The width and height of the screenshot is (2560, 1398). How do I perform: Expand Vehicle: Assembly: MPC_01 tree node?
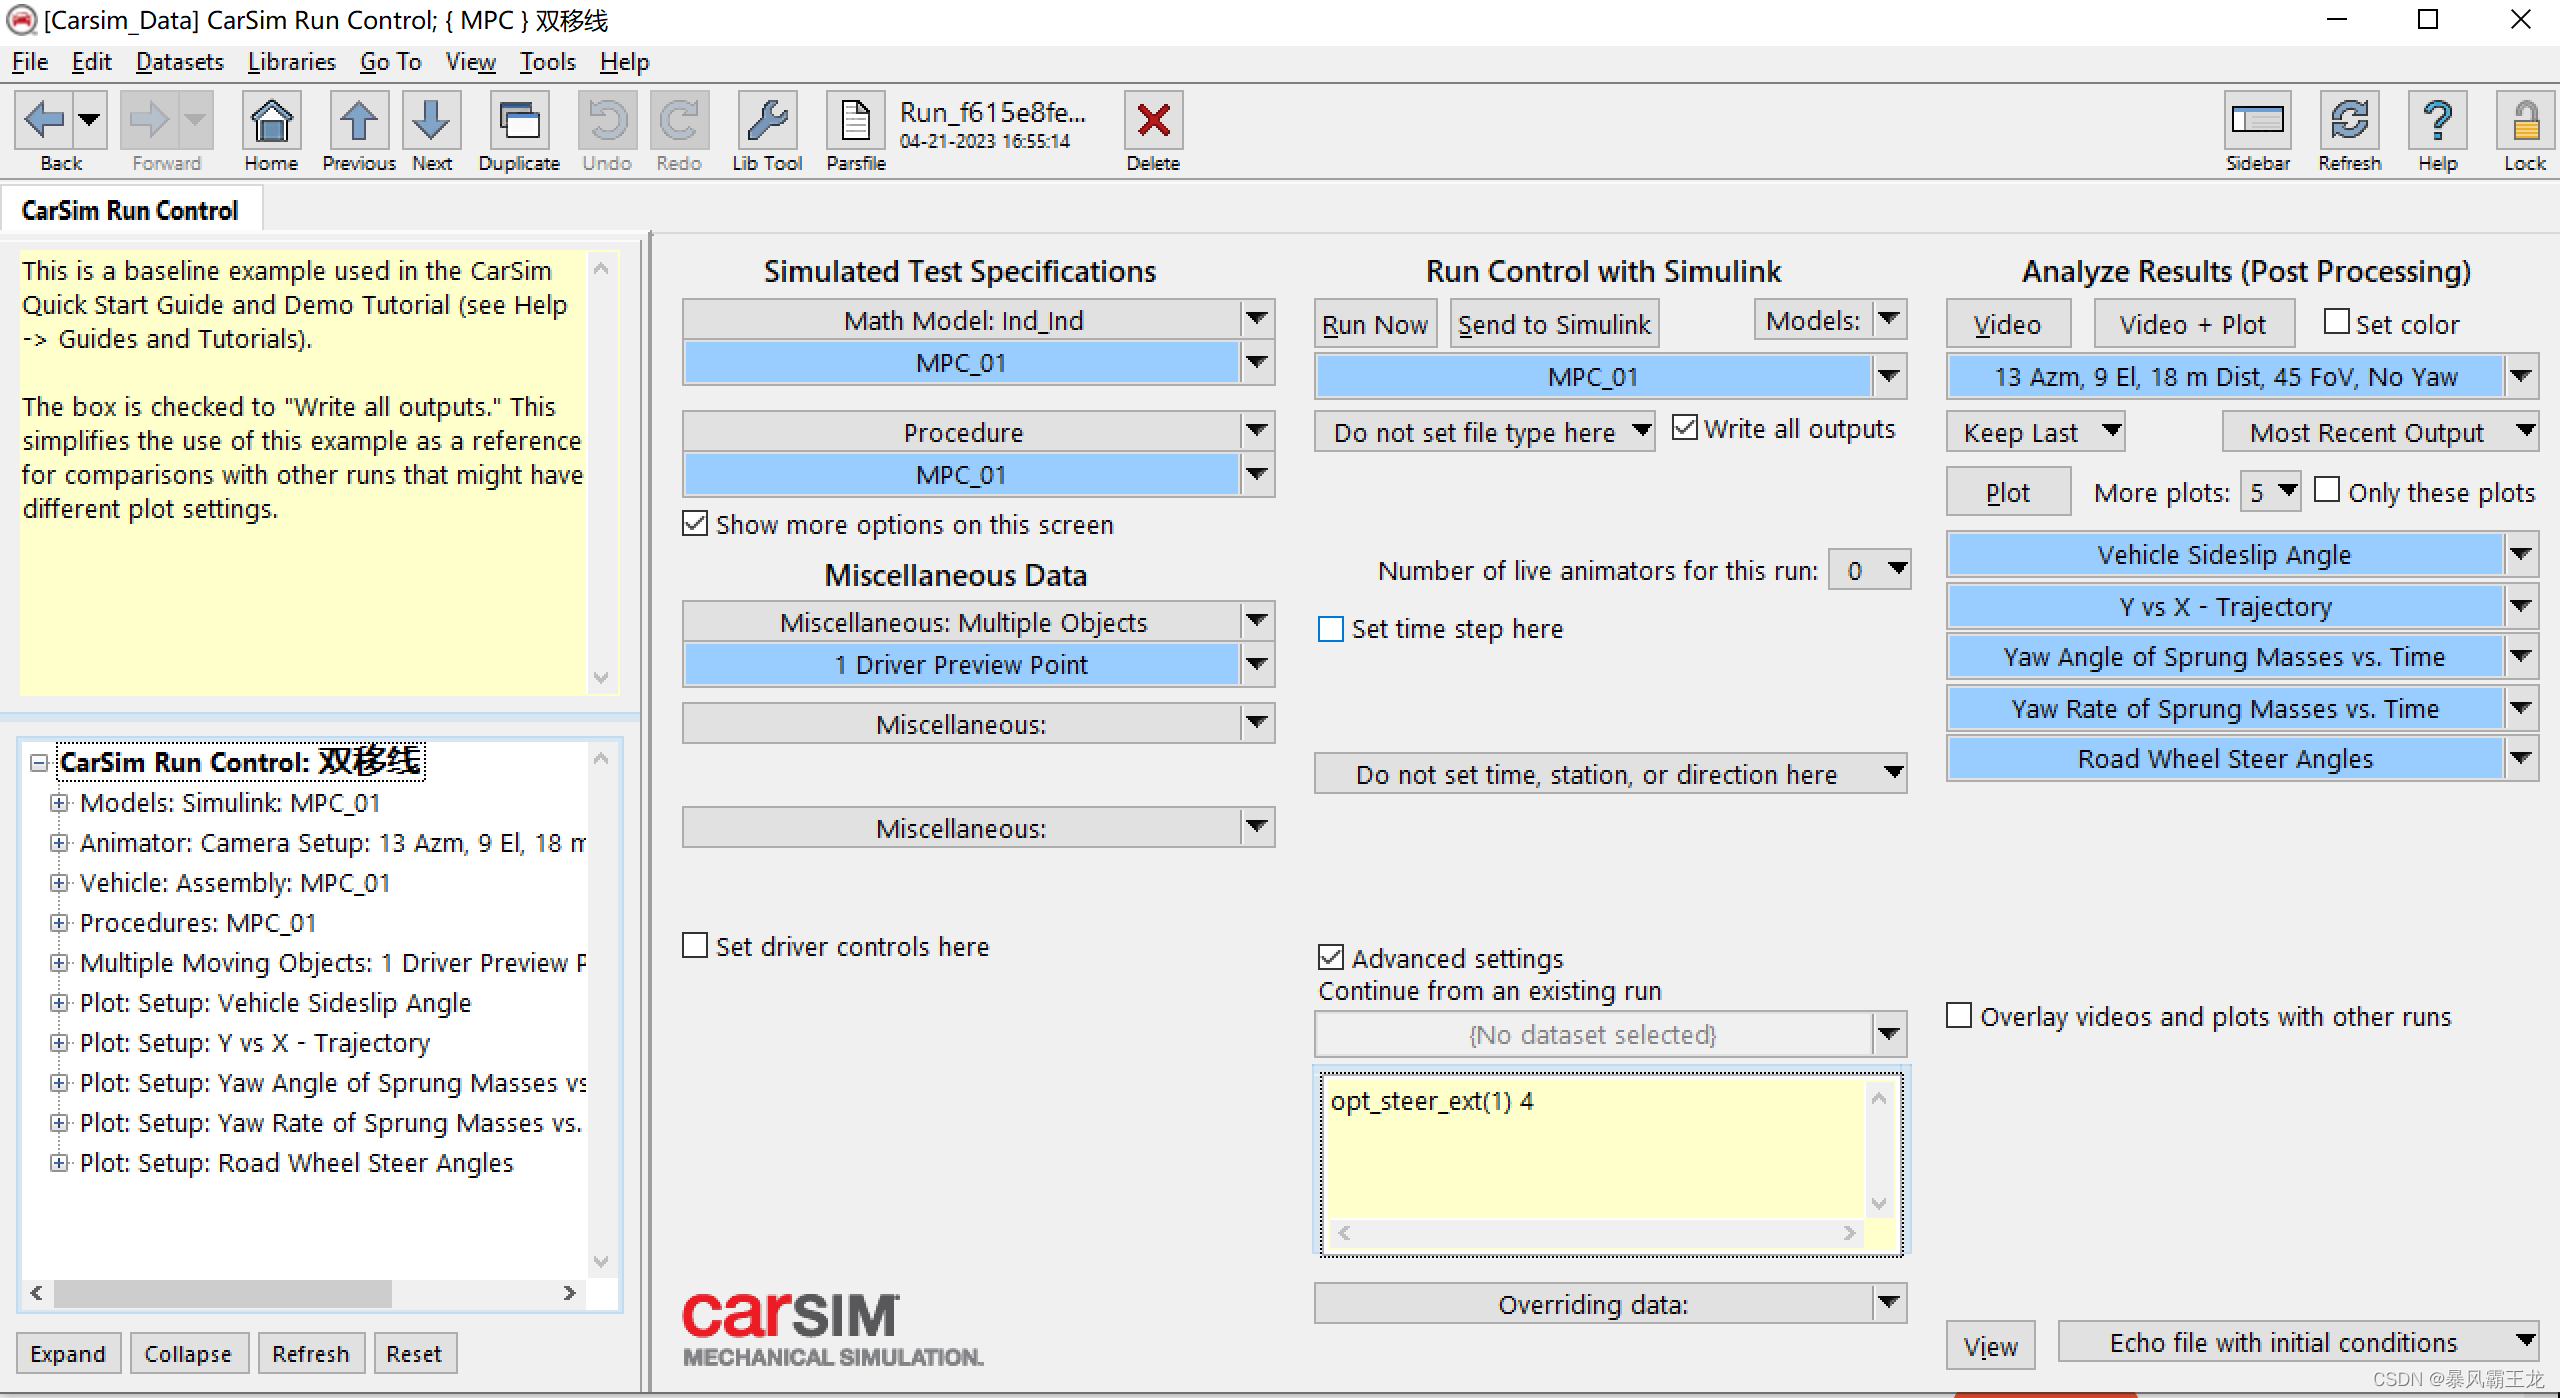coord(59,883)
